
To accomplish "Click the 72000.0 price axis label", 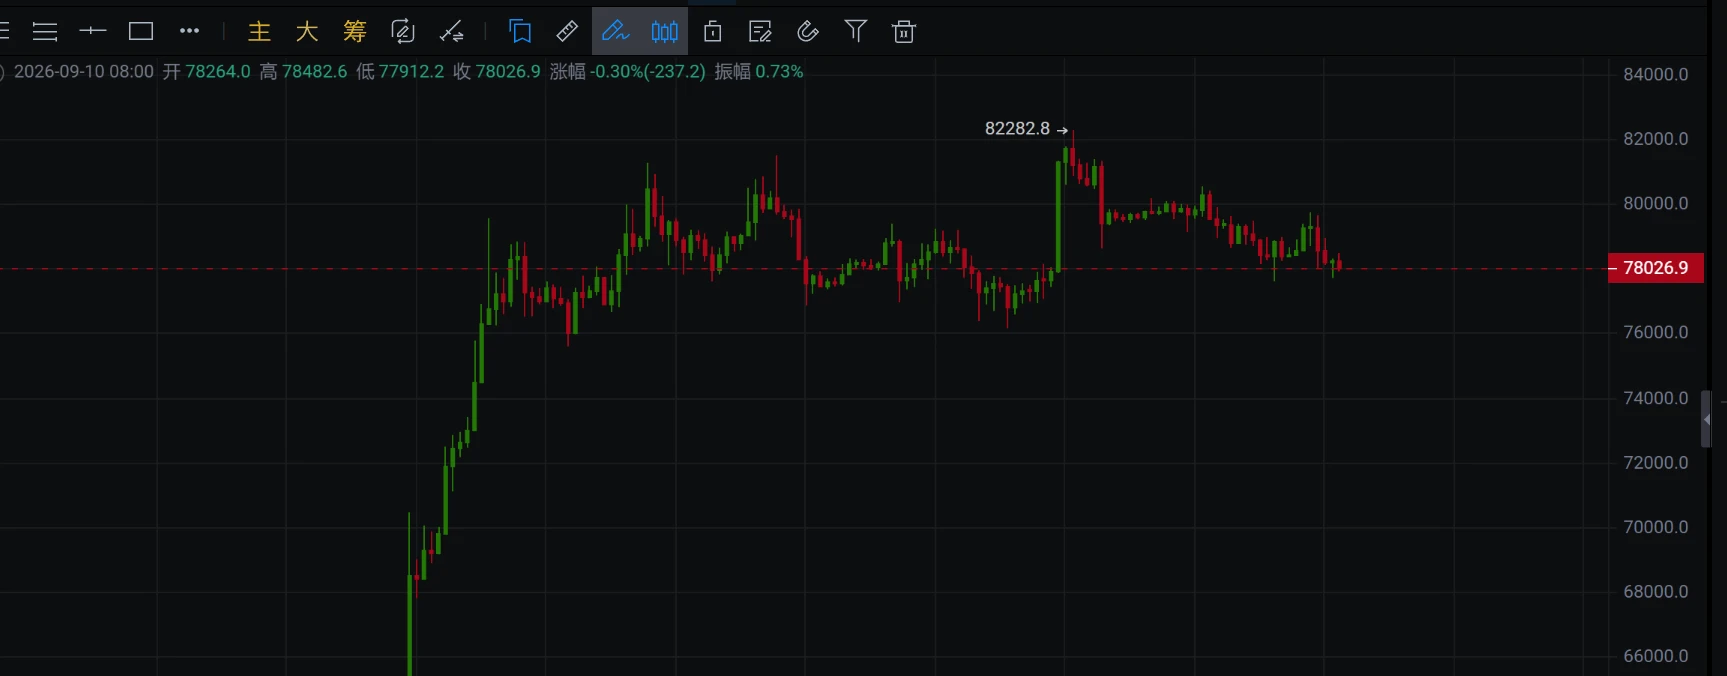I will point(1655,462).
